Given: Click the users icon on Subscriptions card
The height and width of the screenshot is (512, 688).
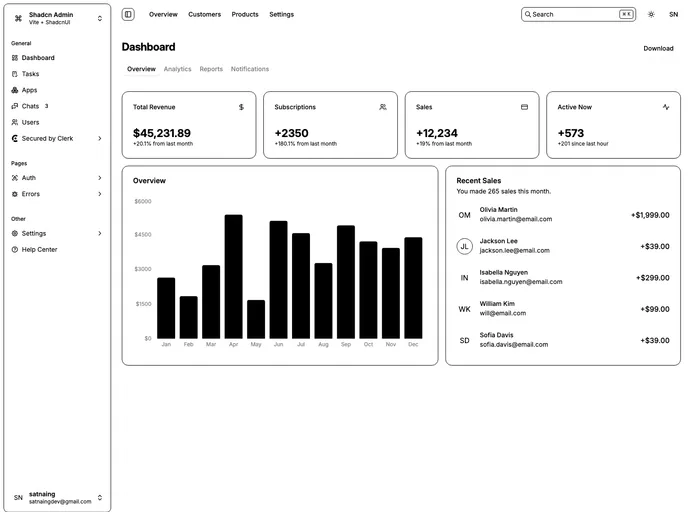Looking at the screenshot, I should (383, 107).
